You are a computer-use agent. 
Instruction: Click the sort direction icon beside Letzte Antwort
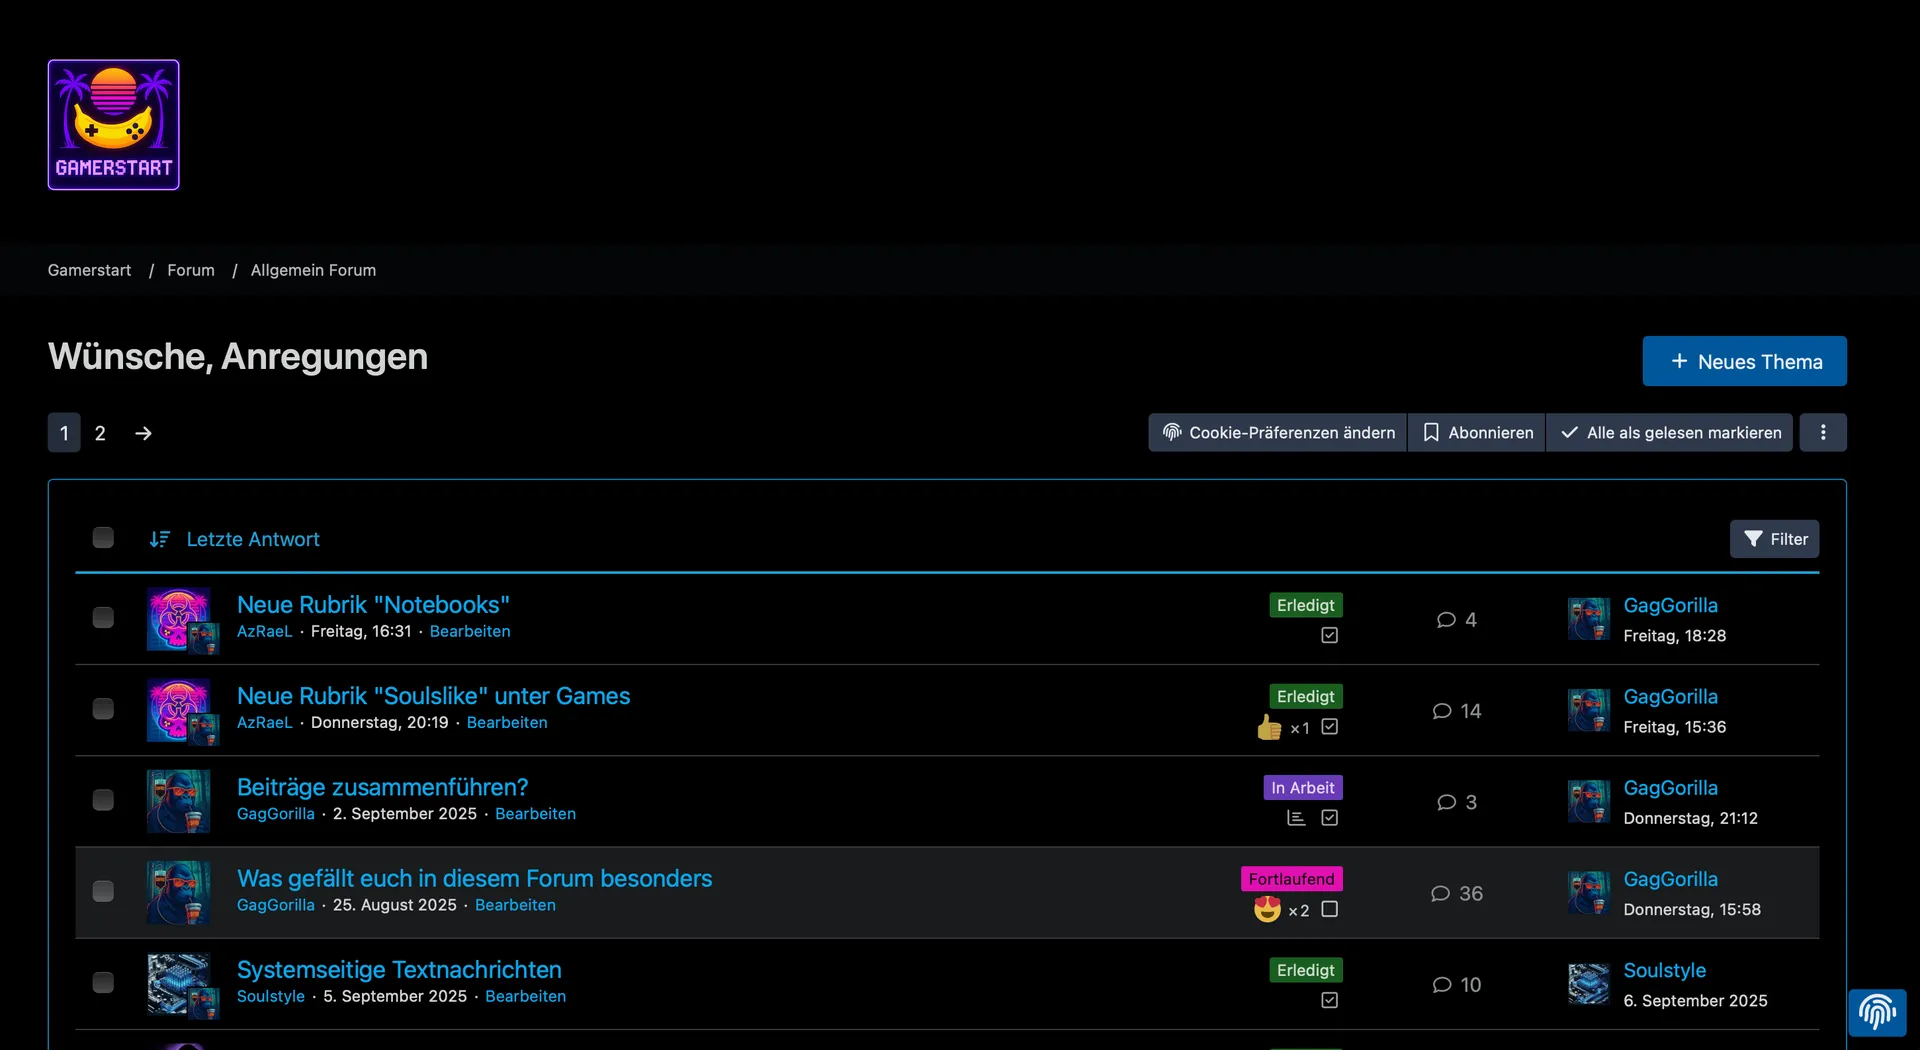pos(159,539)
